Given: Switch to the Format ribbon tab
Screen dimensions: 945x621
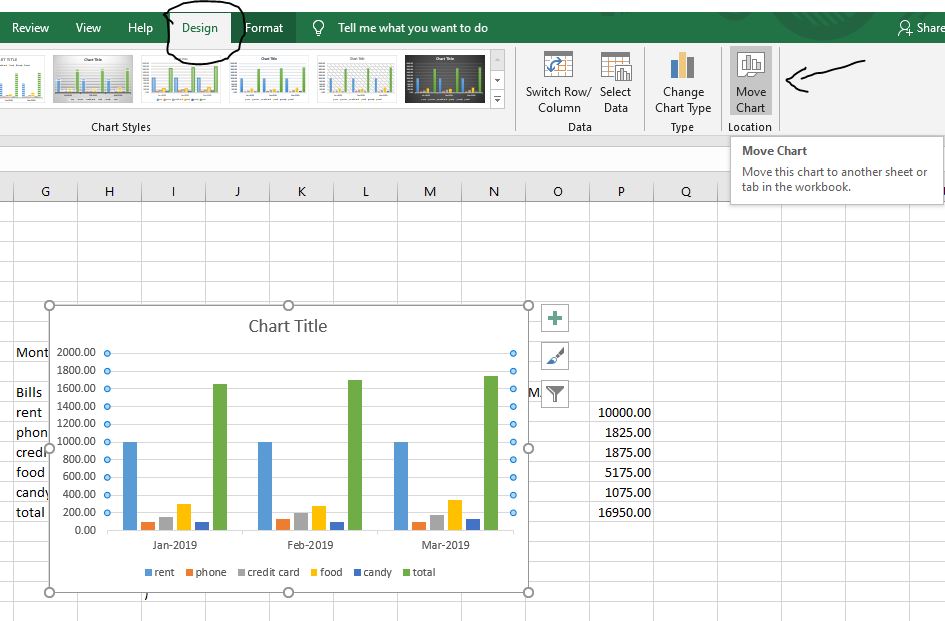Looking at the screenshot, I should [262, 27].
